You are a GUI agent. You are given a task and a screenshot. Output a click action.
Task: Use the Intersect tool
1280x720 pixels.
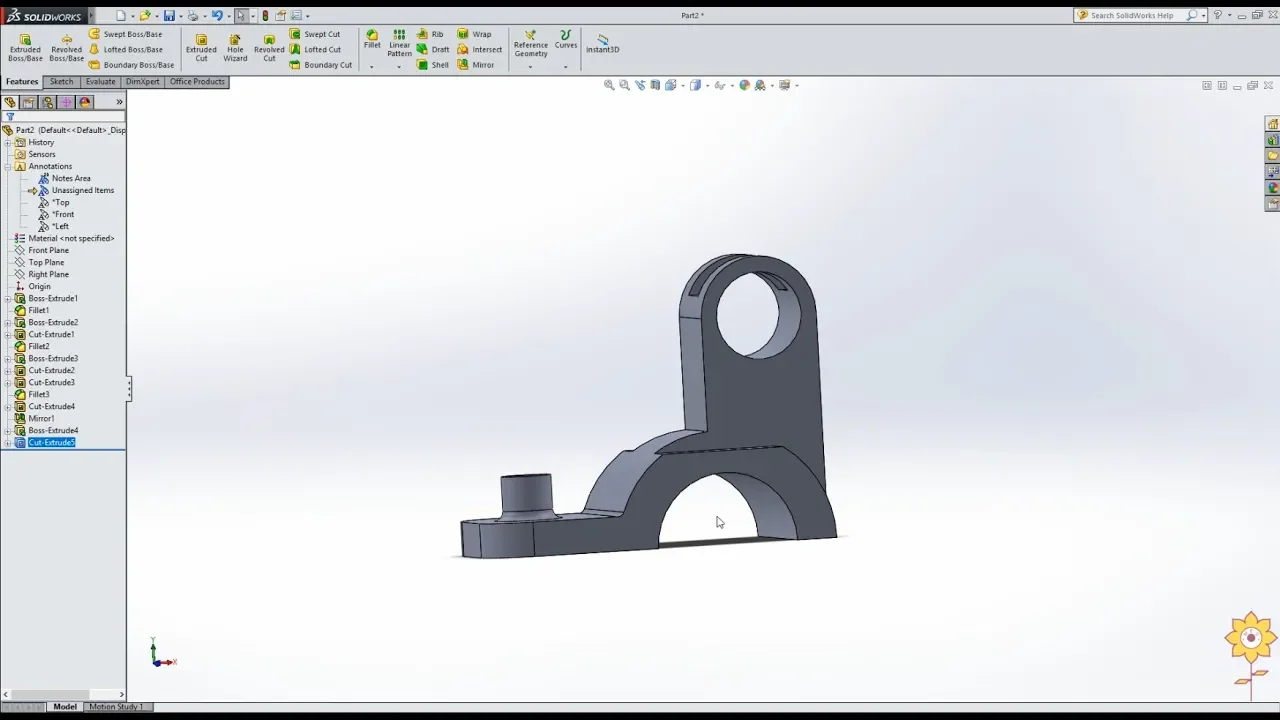[480, 49]
